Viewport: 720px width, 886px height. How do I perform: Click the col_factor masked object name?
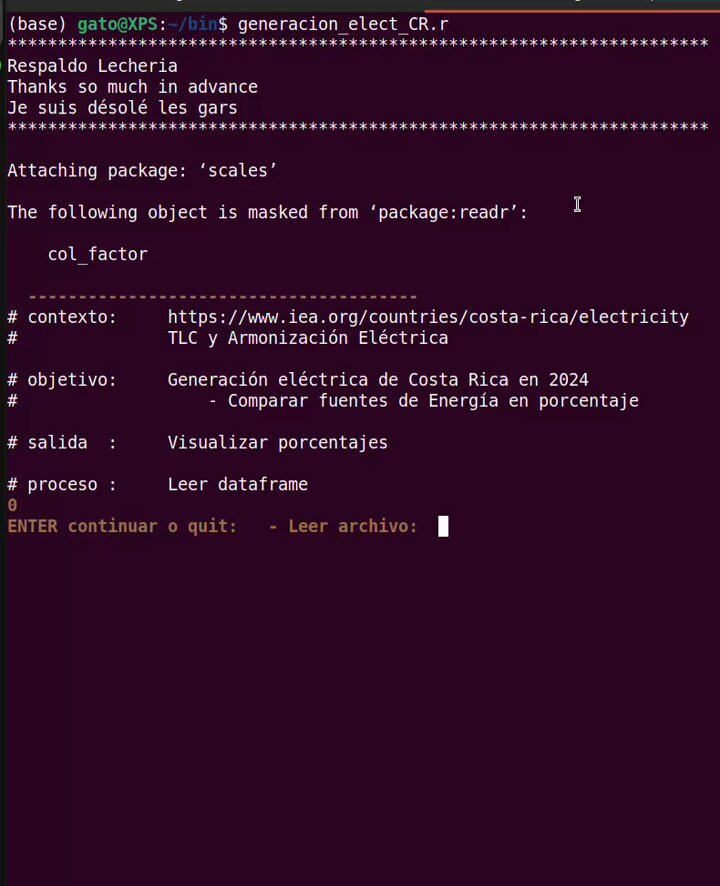pyautogui.click(x=97, y=254)
